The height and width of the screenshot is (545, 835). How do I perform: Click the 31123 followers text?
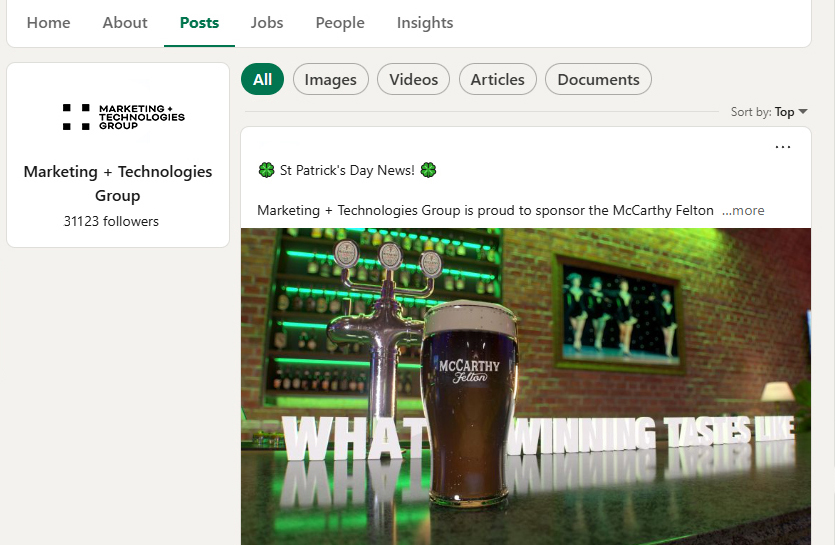[x=111, y=221]
